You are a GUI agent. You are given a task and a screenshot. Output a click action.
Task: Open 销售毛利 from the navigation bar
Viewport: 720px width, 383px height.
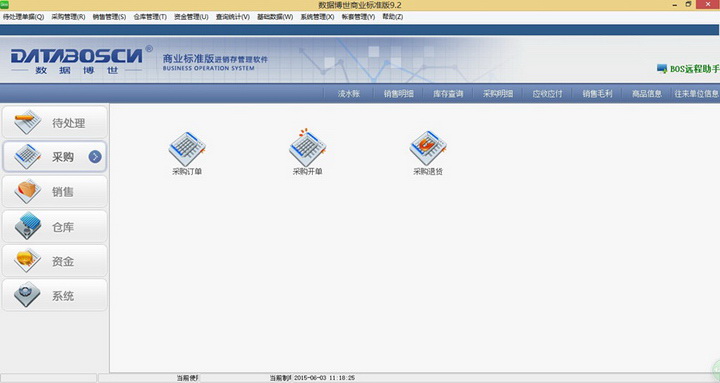tap(597, 94)
